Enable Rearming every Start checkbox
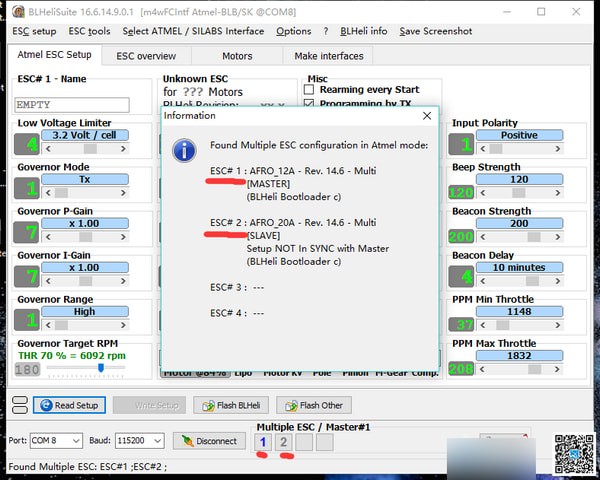Viewport: 600px width, 480px height. tap(309, 90)
